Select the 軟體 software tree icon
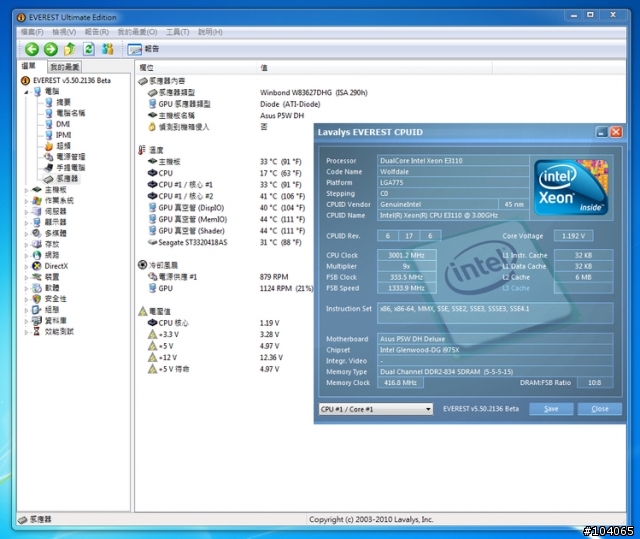 click(x=37, y=288)
